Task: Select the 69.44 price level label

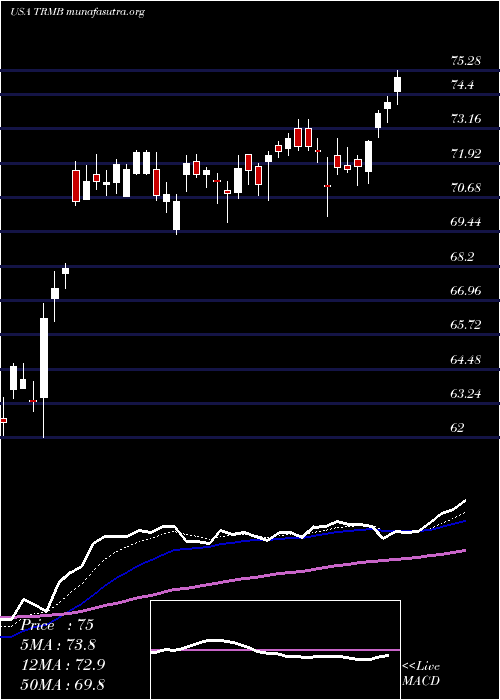Action: pyautogui.click(x=466, y=221)
